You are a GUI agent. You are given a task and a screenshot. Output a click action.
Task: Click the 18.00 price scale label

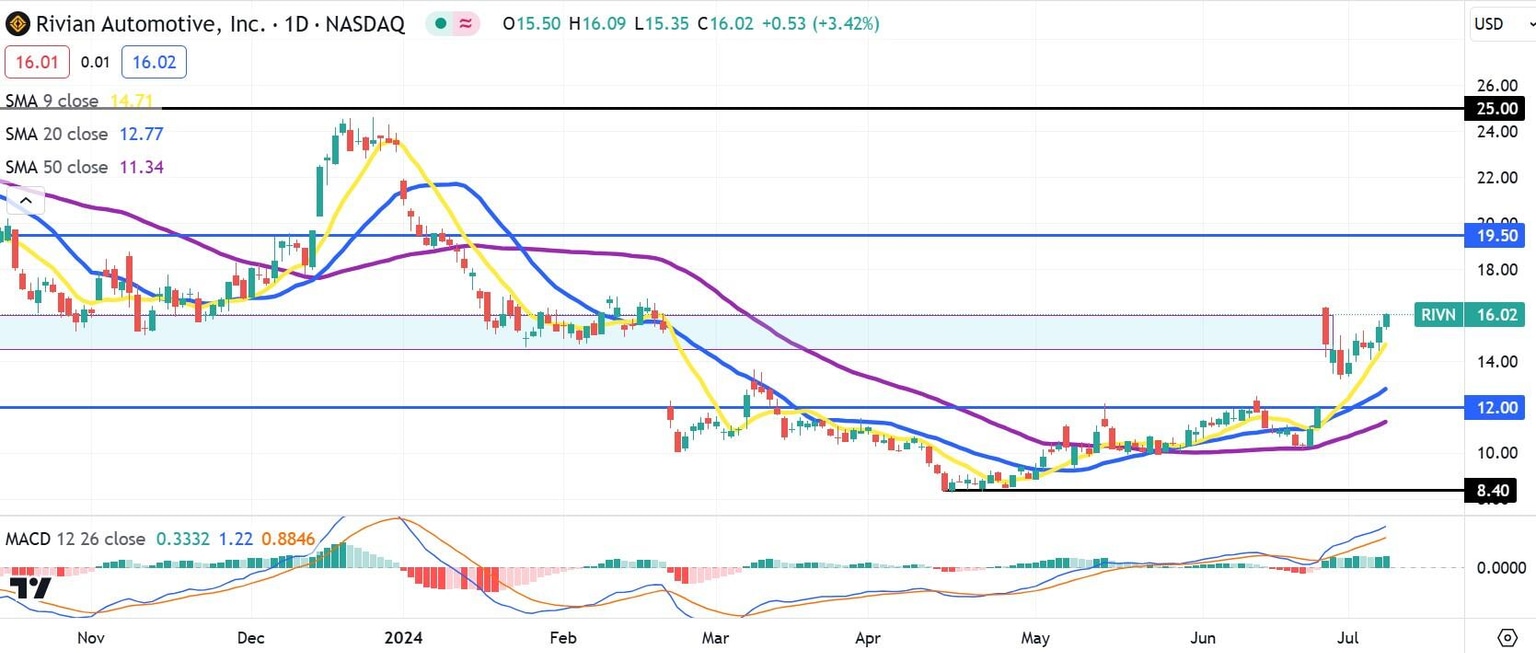tap(1497, 269)
